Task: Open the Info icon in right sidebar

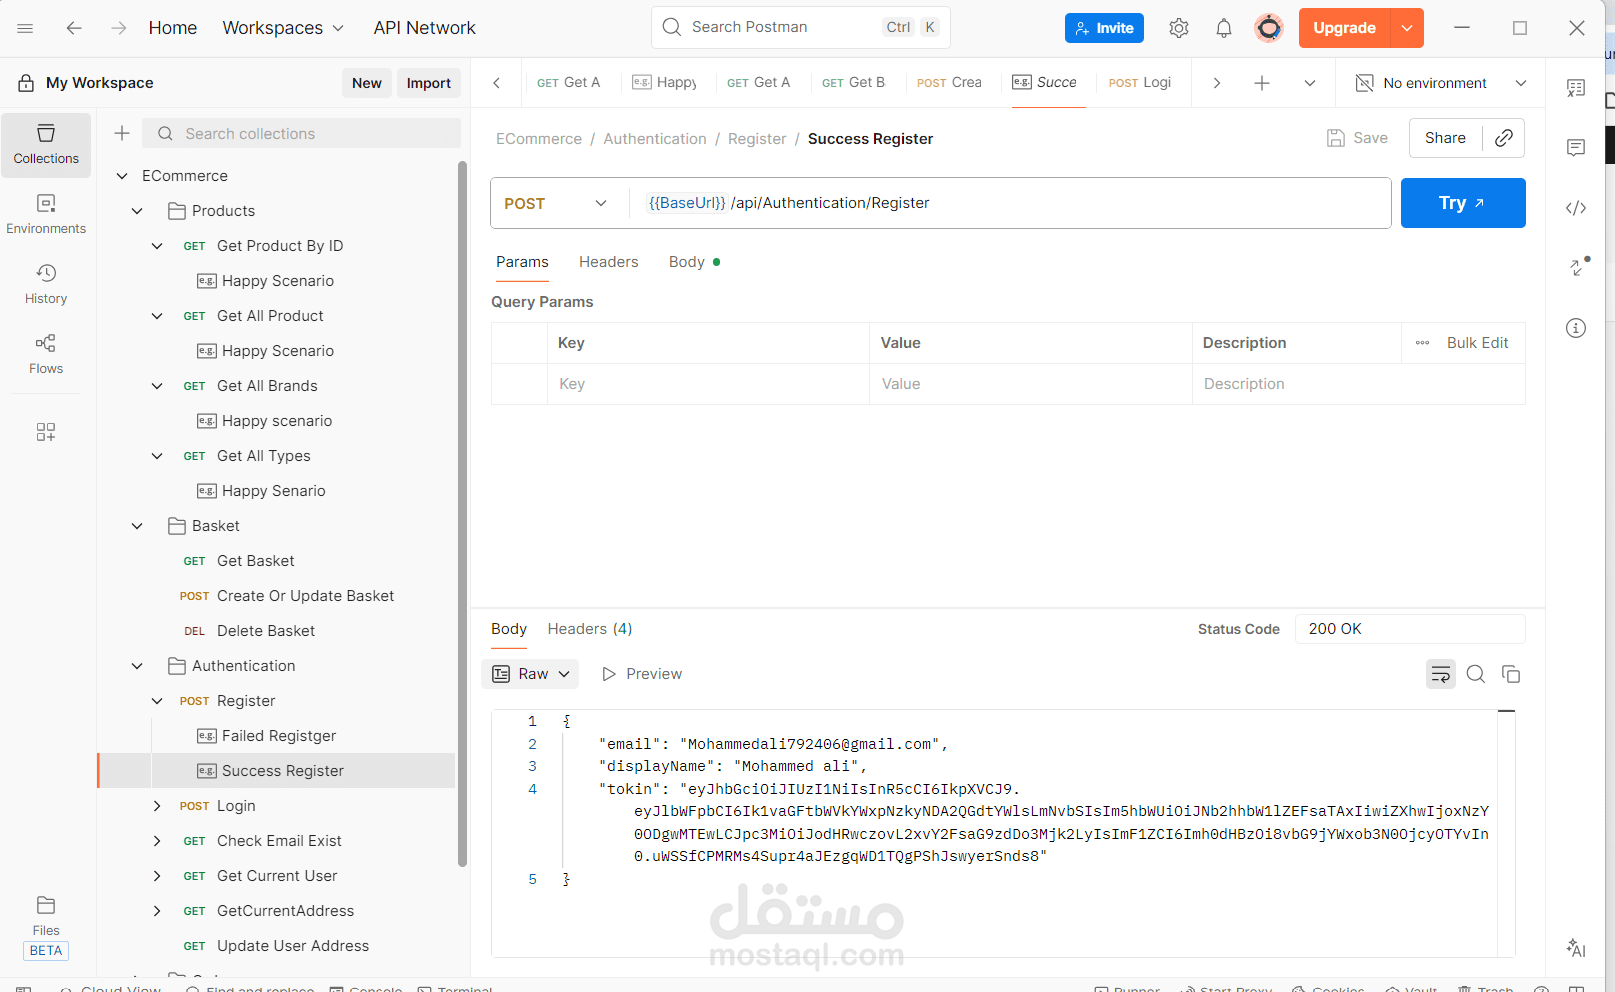Action: tap(1576, 328)
